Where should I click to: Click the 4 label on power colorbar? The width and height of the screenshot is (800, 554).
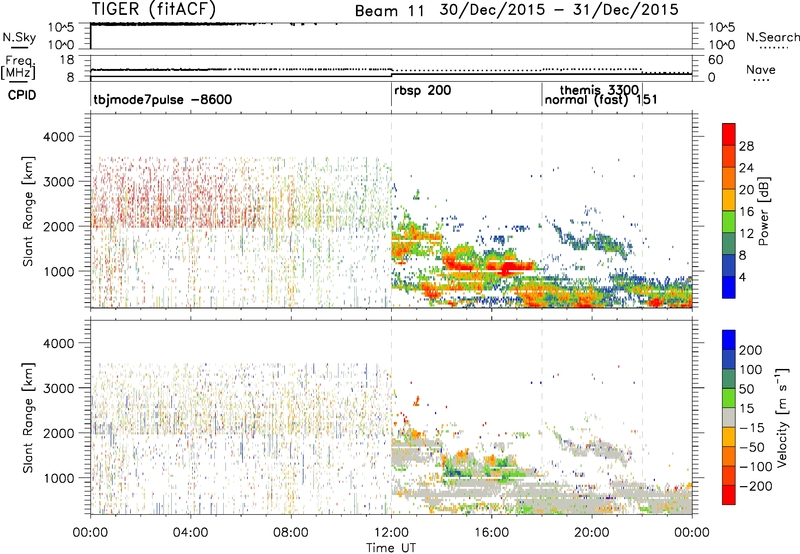743,278
